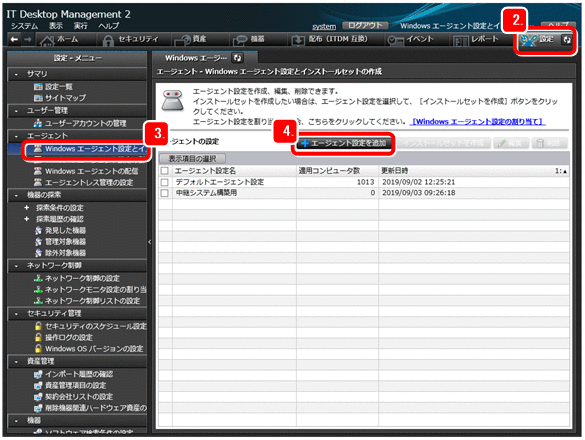Open Windows OS バージョンの設定
This screenshot has height=440, width=585.
click(94, 349)
